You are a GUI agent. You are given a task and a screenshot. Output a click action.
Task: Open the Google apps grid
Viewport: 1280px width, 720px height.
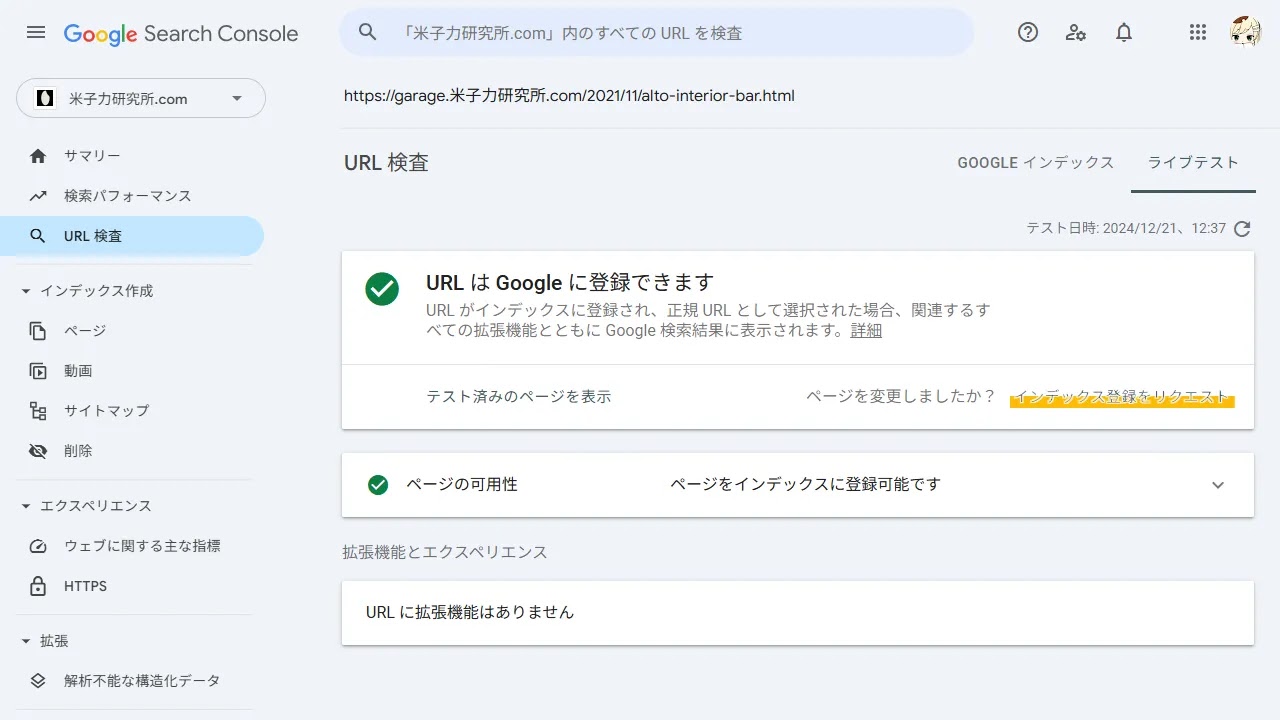pyautogui.click(x=1198, y=32)
